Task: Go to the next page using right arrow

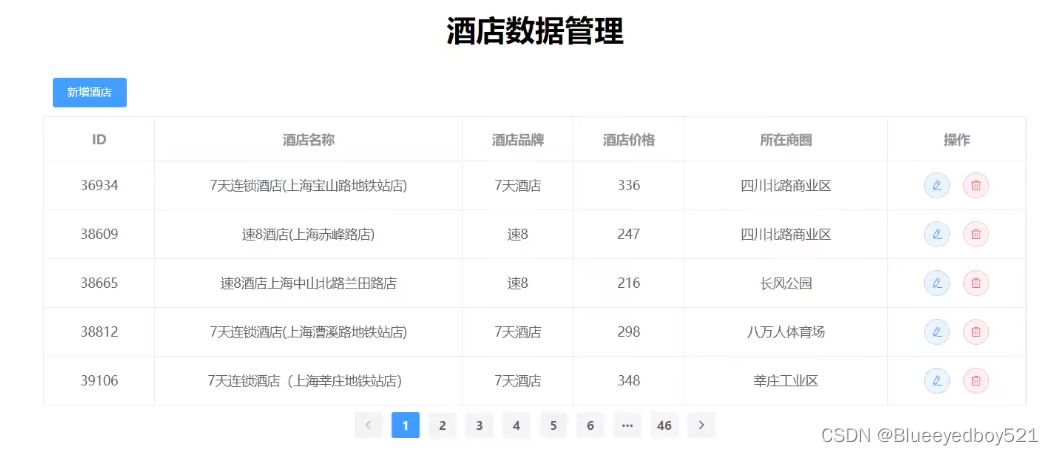Action: click(701, 425)
